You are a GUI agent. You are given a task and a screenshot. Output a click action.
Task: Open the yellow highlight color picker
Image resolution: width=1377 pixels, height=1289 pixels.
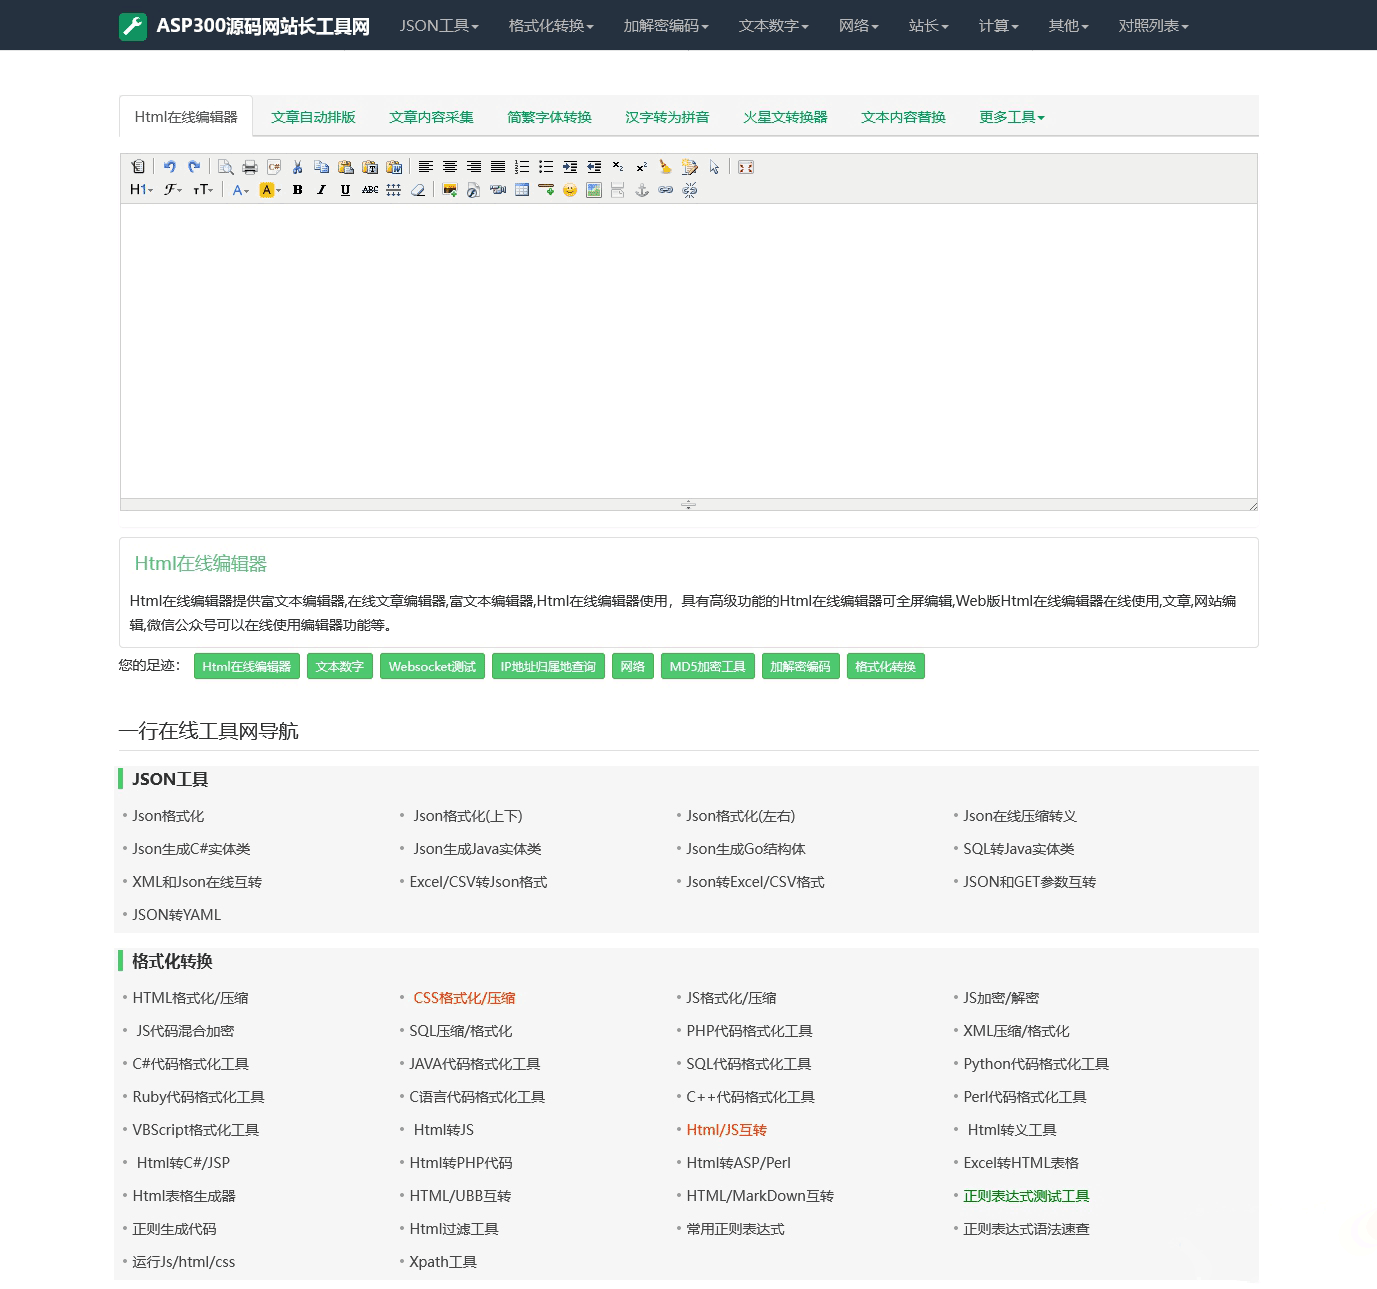point(269,190)
